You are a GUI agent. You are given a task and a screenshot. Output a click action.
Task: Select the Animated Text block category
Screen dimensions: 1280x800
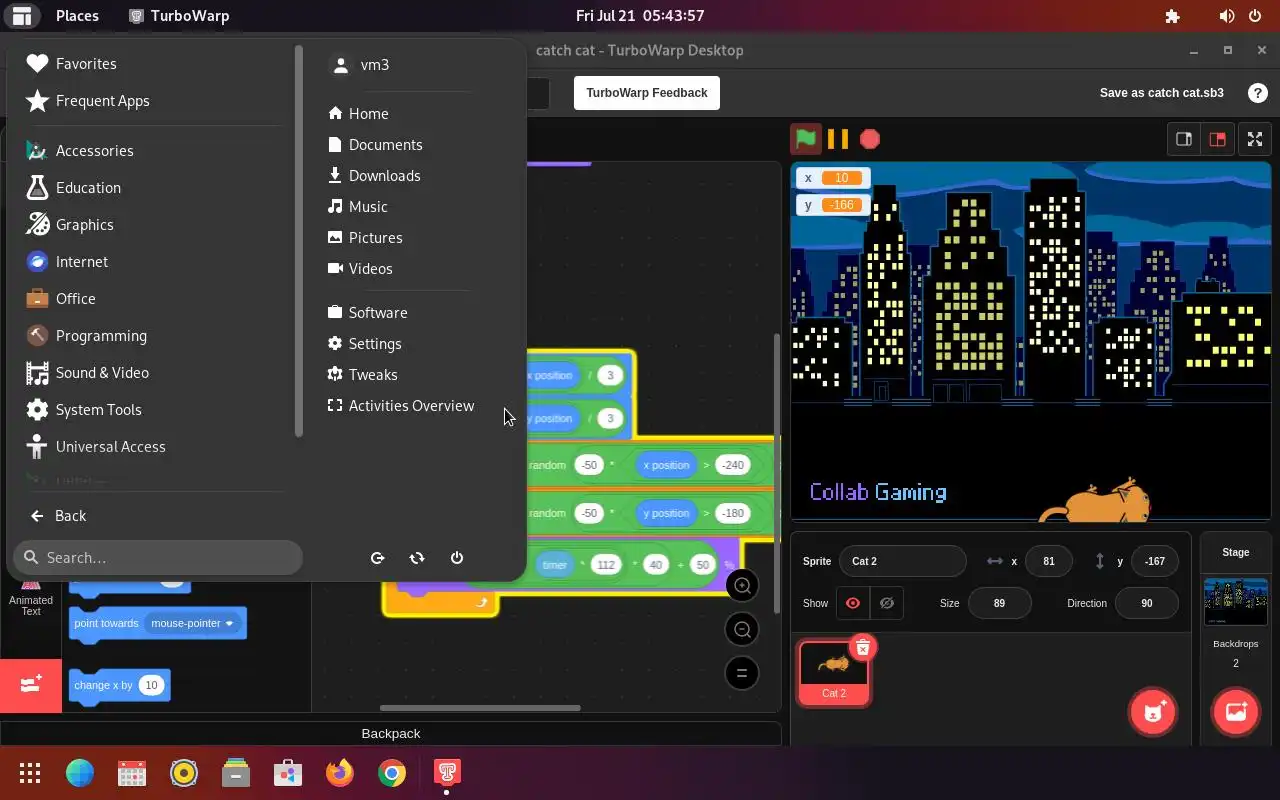pyautogui.click(x=31, y=597)
